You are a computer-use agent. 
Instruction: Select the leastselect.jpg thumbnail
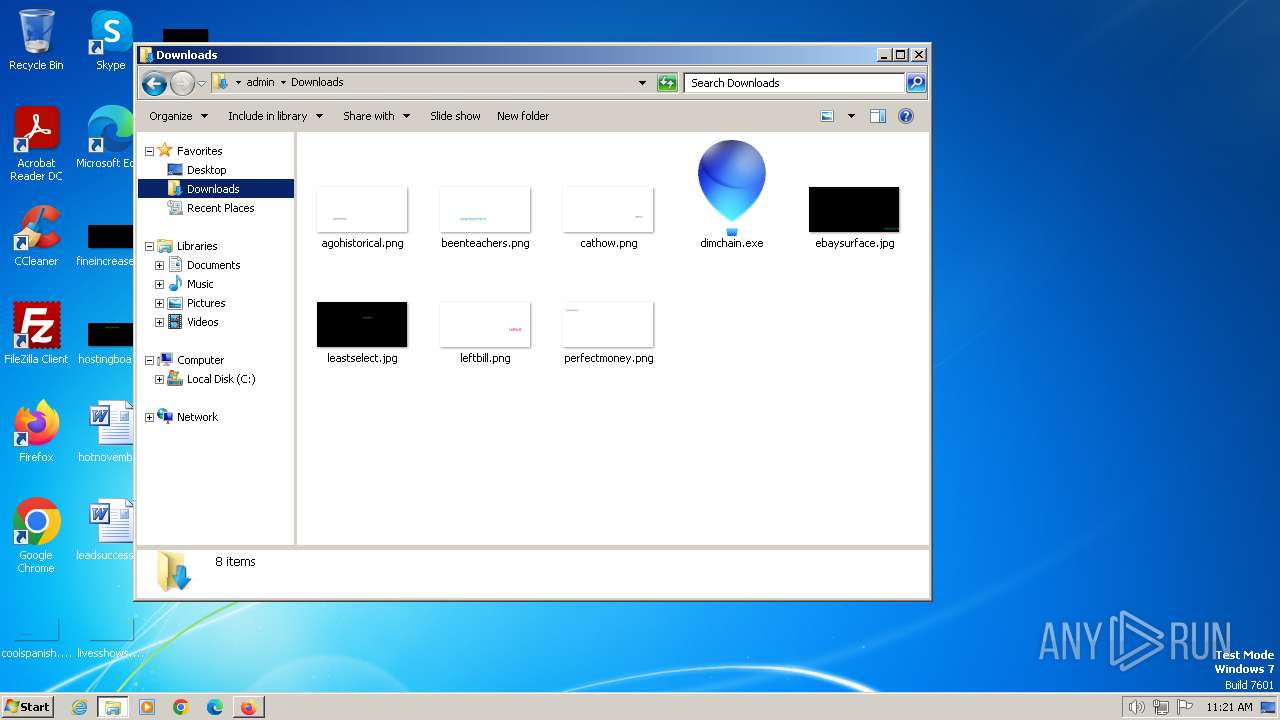click(362, 325)
